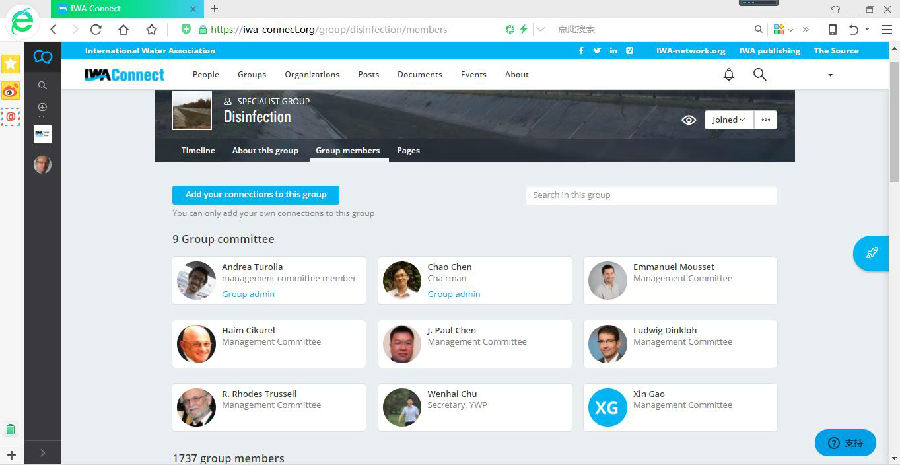
Task: Open the three-dots group options menu
Action: coord(766,120)
